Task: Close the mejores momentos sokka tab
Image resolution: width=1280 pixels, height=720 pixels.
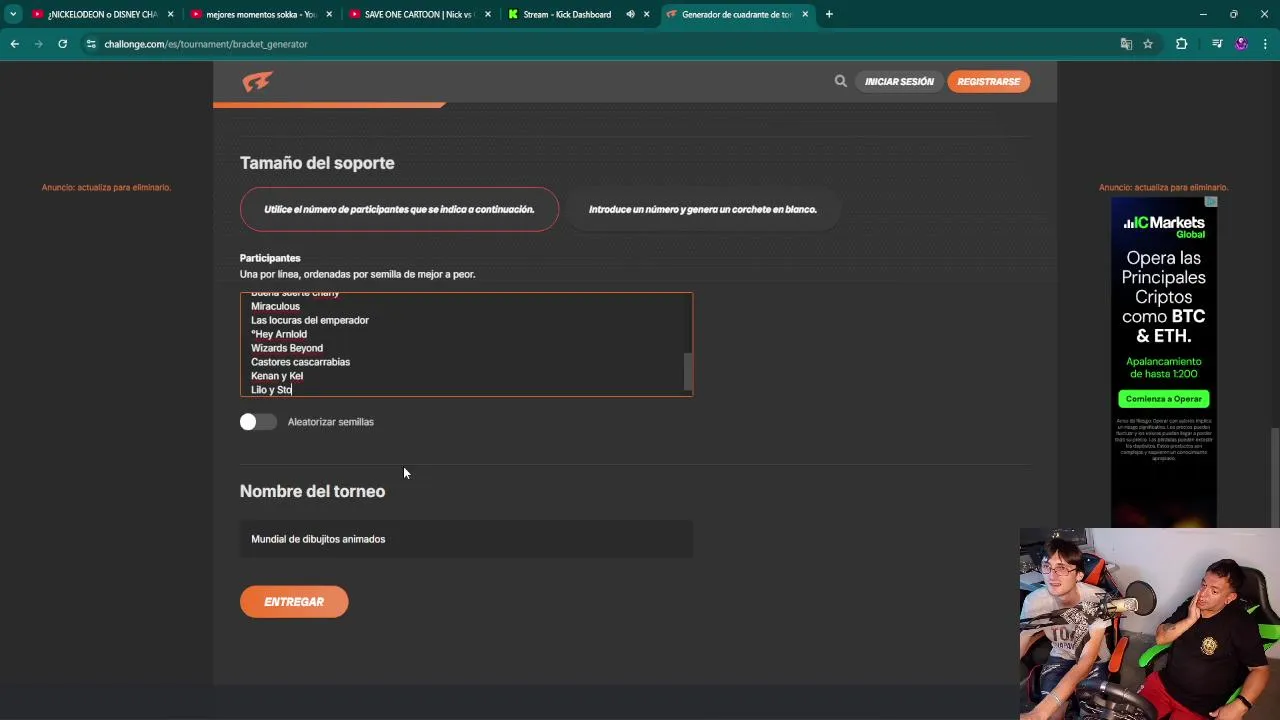Action: point(329,14)
